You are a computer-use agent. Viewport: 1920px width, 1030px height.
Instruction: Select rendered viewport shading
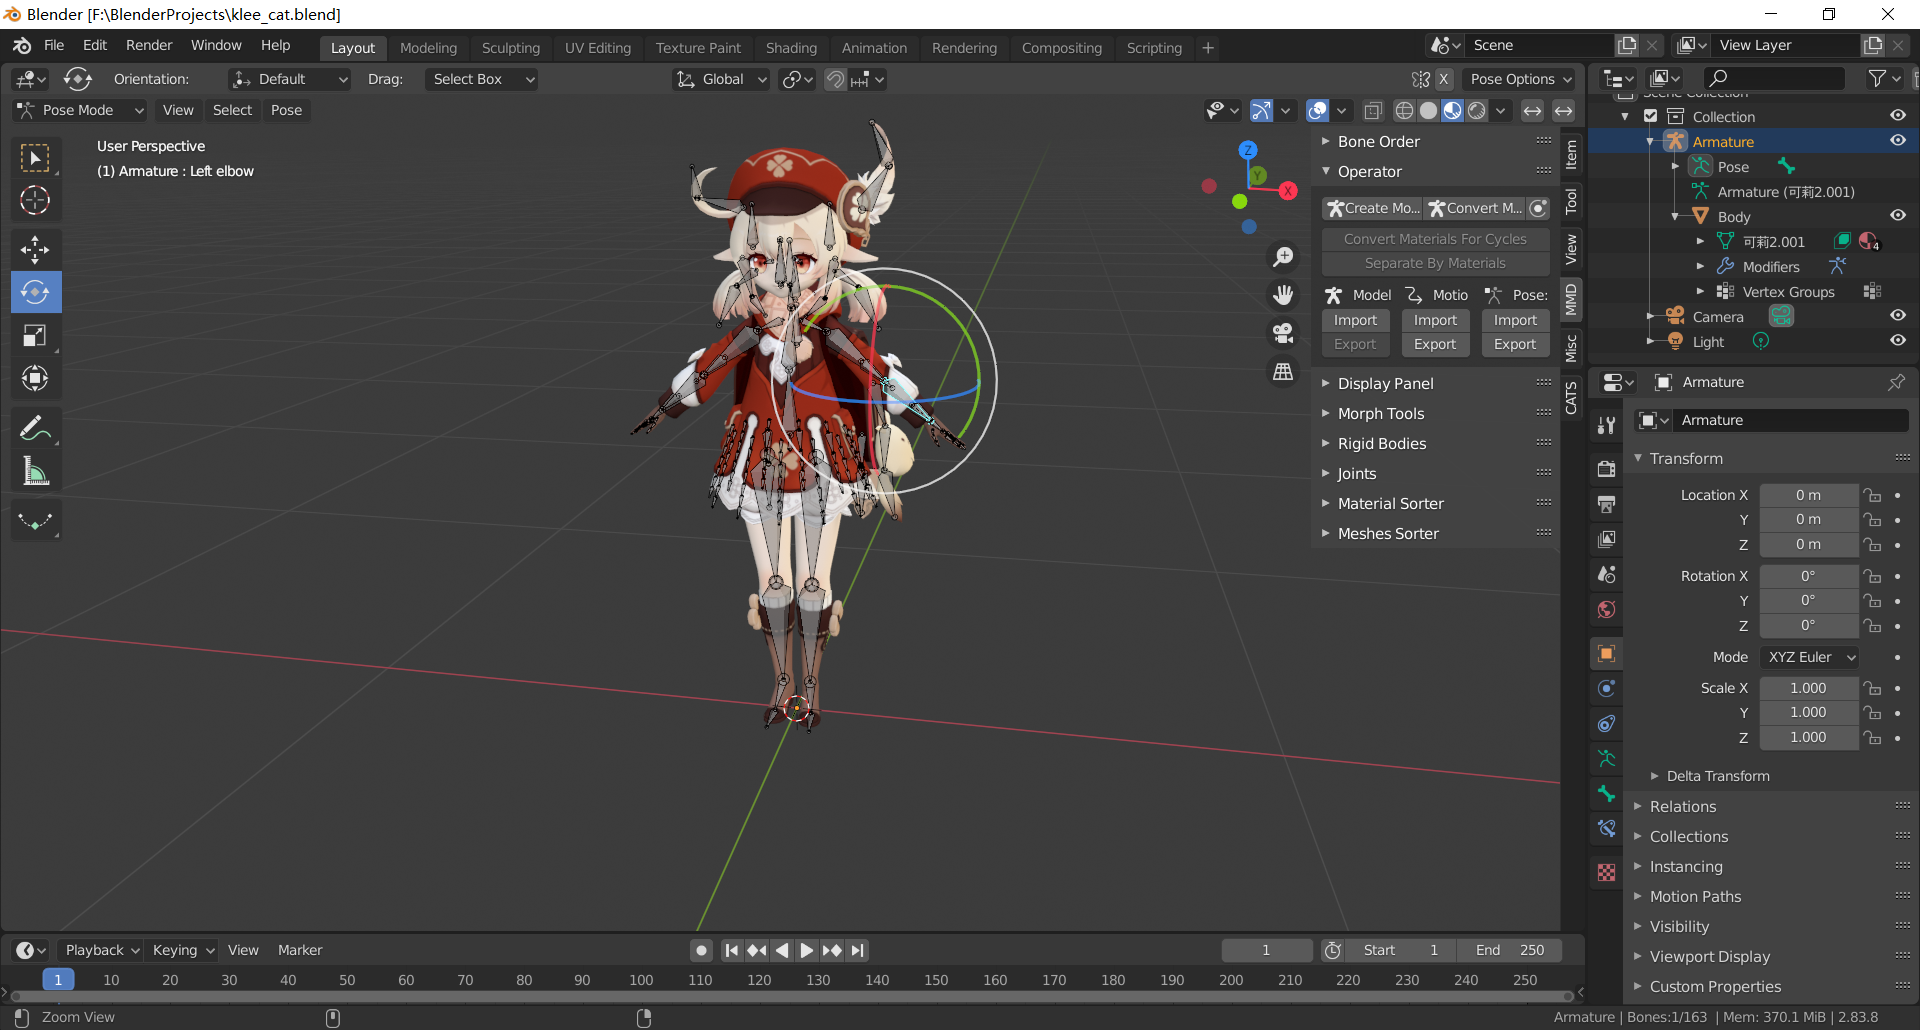1477,110
